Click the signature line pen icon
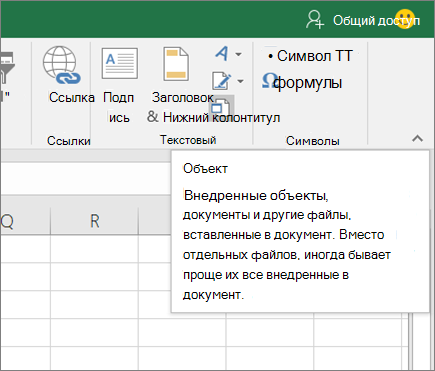Viewport: 435px width, 371px height. point(221,81)
